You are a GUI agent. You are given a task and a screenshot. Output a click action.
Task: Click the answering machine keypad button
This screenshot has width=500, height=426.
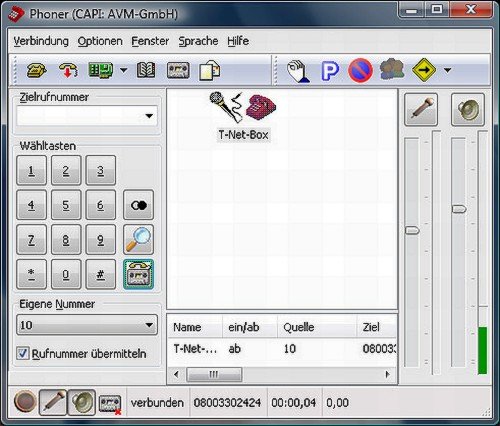[x=138, y=274]
